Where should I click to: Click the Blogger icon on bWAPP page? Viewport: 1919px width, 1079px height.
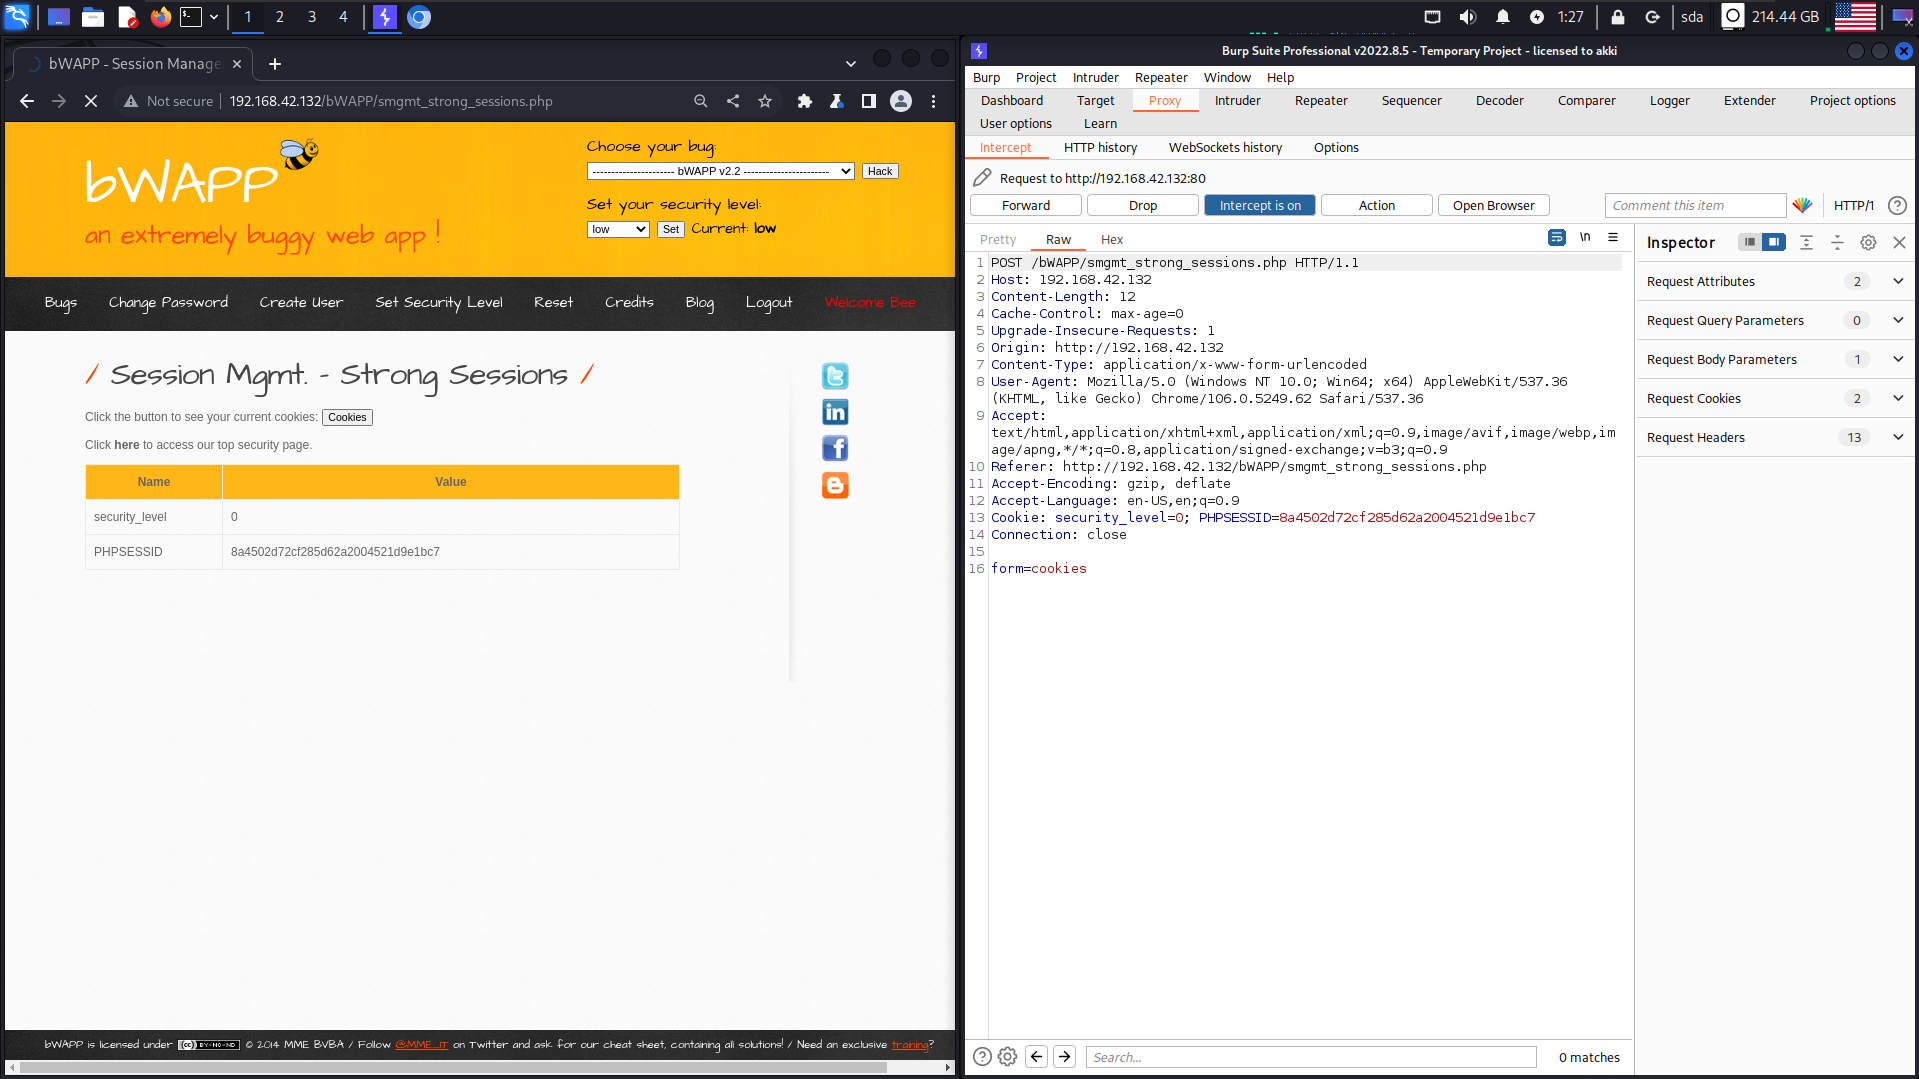tap(835, 485)
